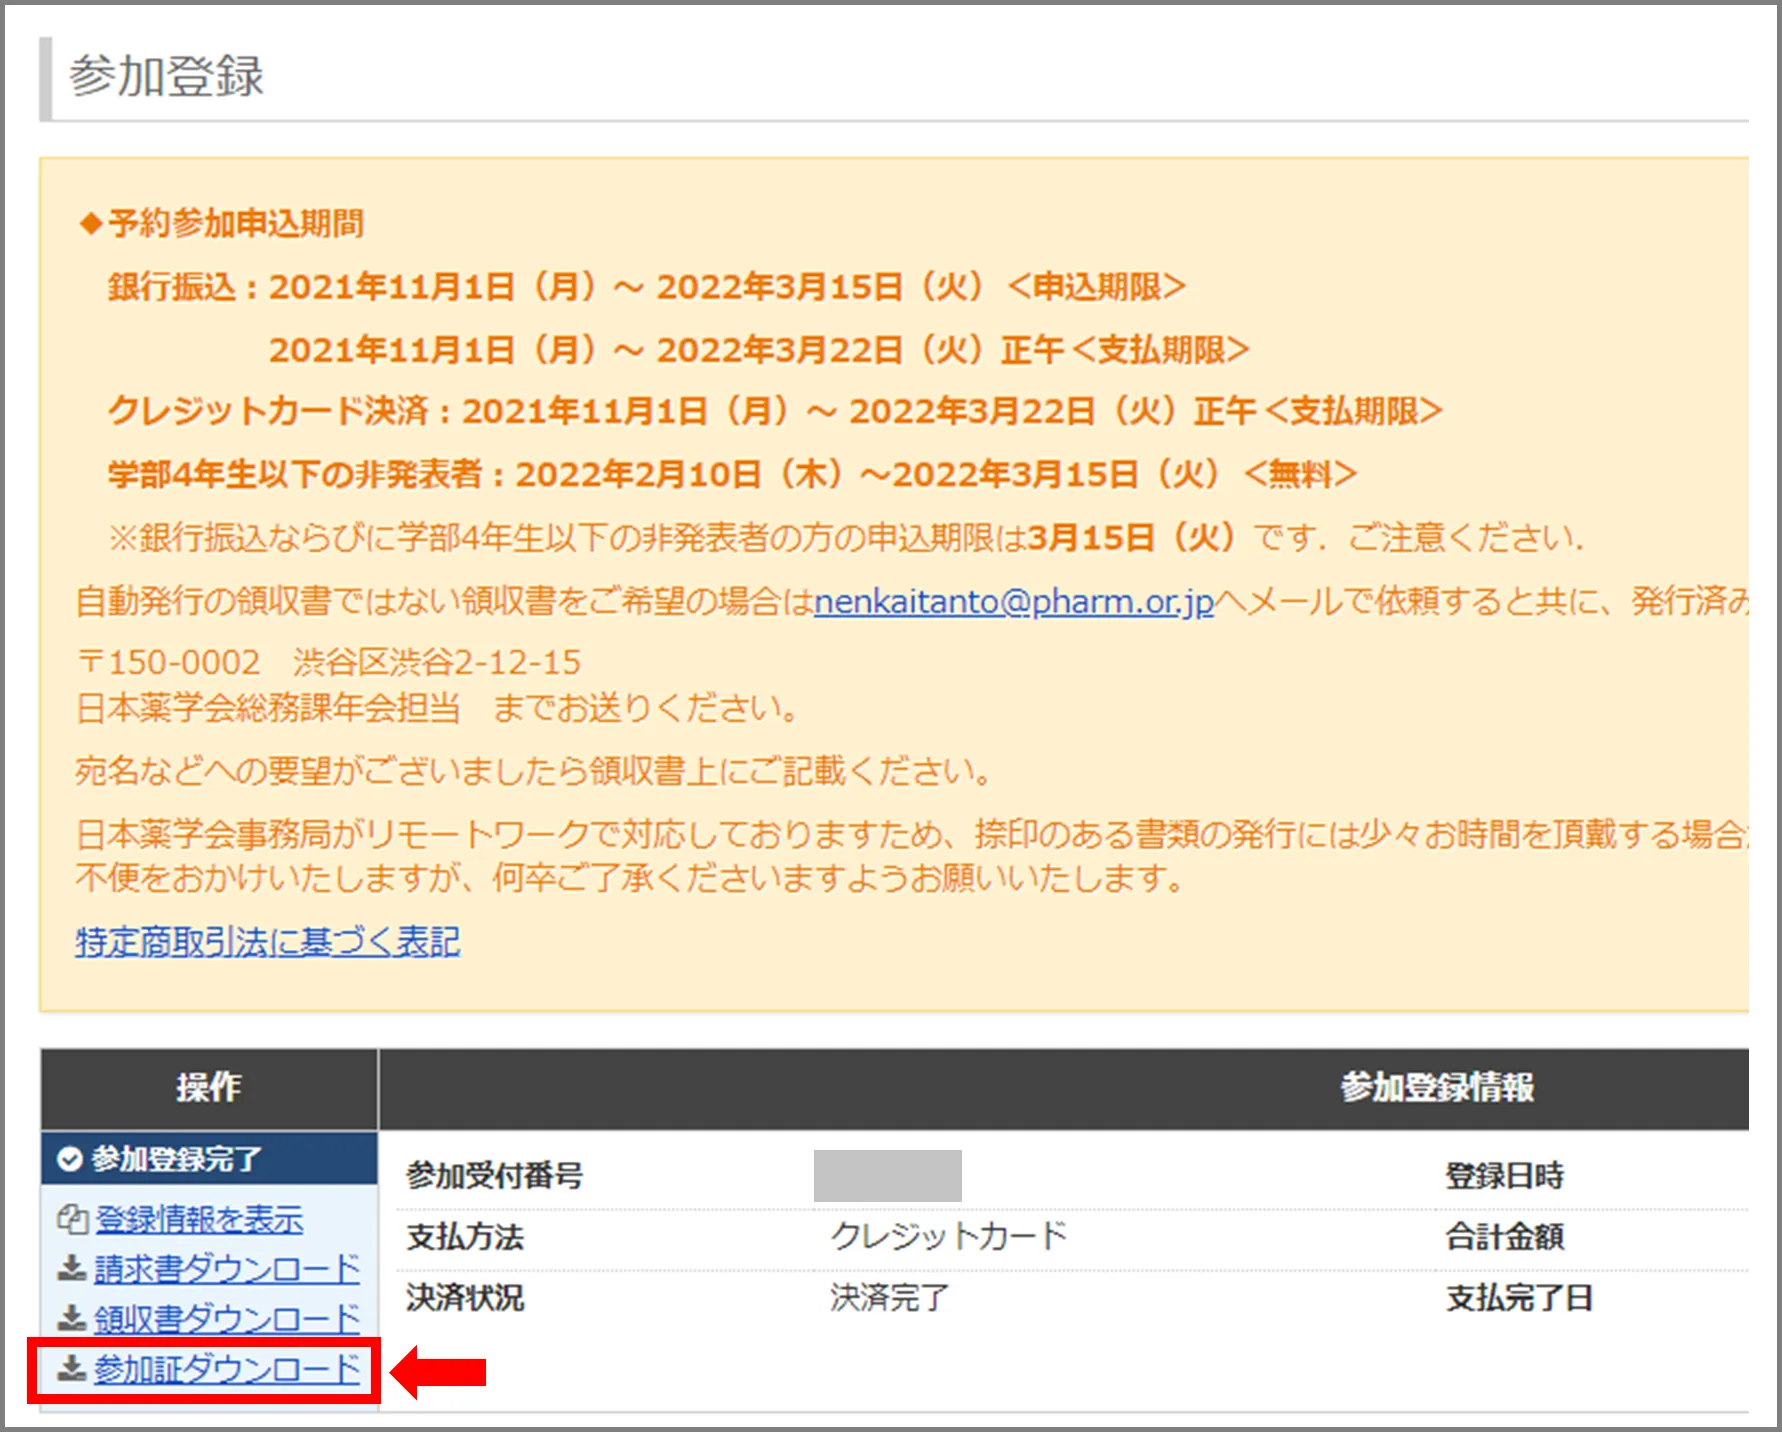Click the grayed-out registration number box

[x=887, y=1176]
